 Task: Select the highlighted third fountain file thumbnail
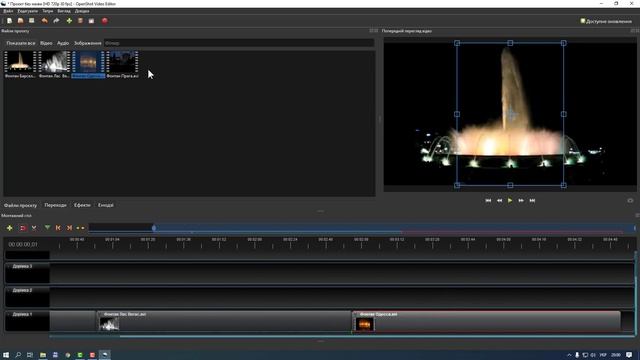point(88,64)
